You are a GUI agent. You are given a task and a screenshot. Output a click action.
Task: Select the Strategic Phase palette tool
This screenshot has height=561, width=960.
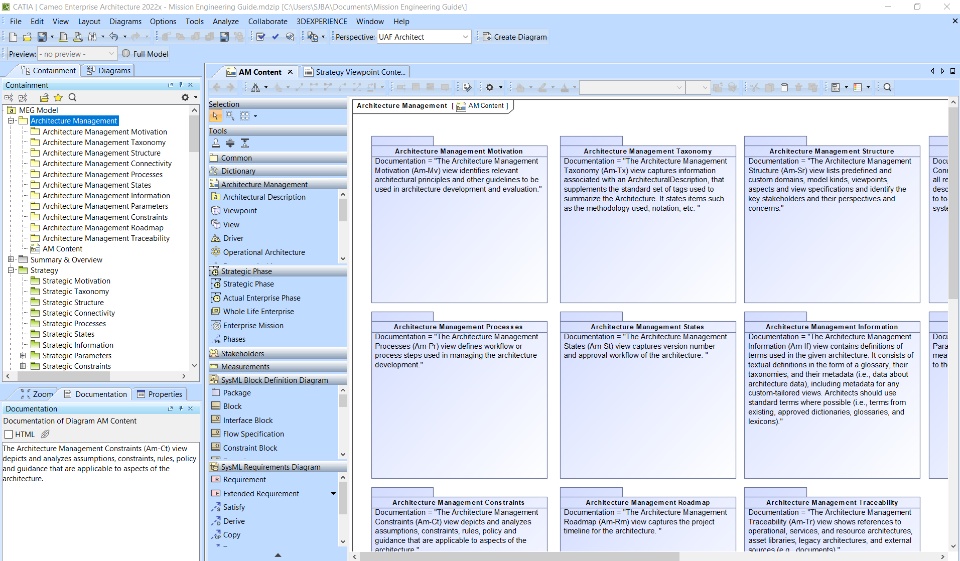(248, 284)
